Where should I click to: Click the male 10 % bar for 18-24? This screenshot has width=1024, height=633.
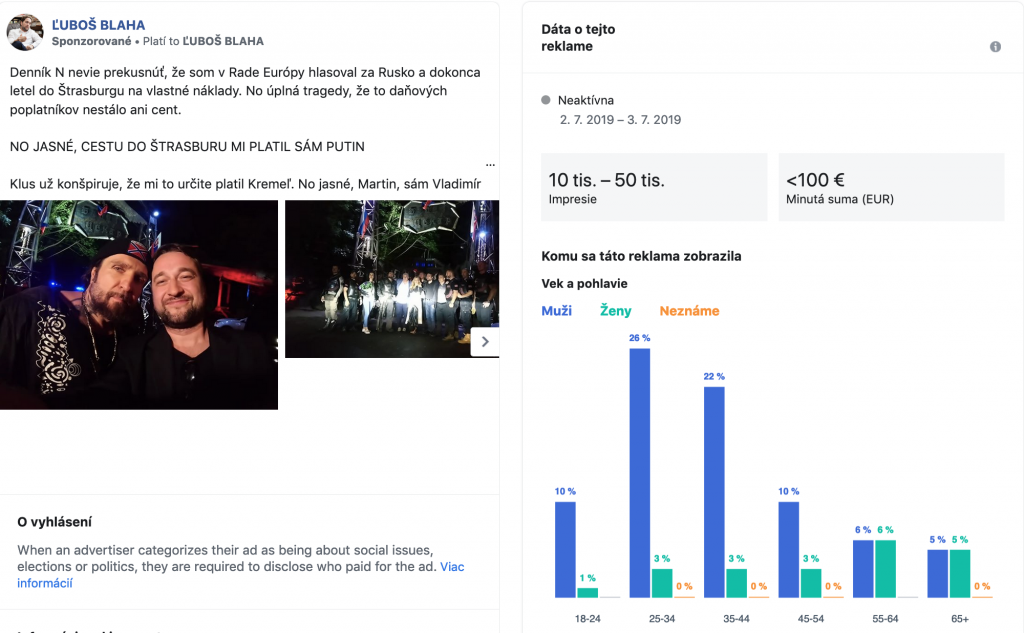566,550
